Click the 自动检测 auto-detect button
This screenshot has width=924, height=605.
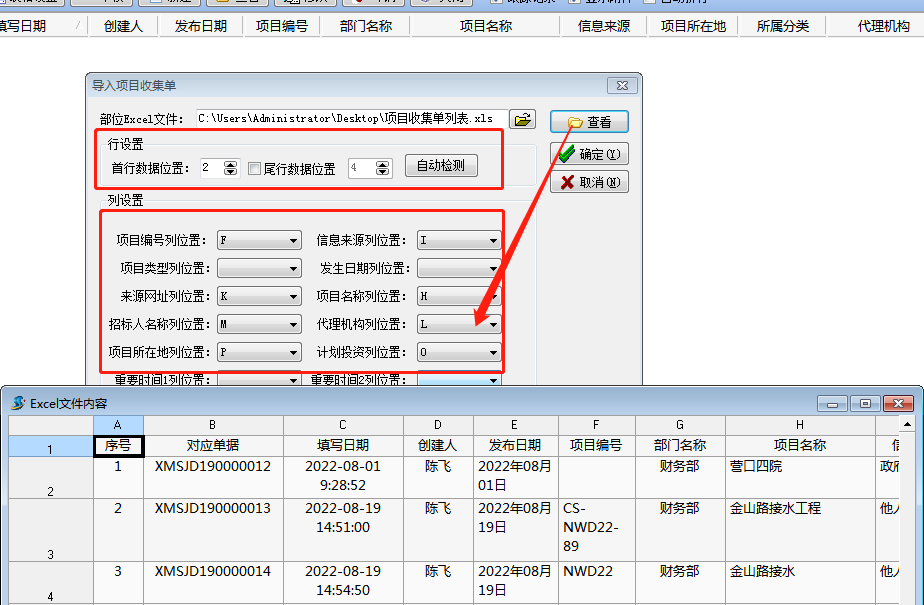point(441,166)
